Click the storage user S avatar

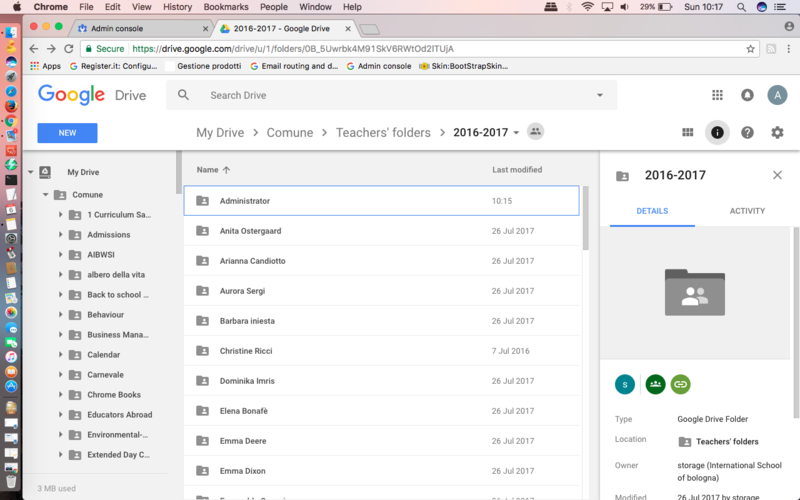coord(625,384)
